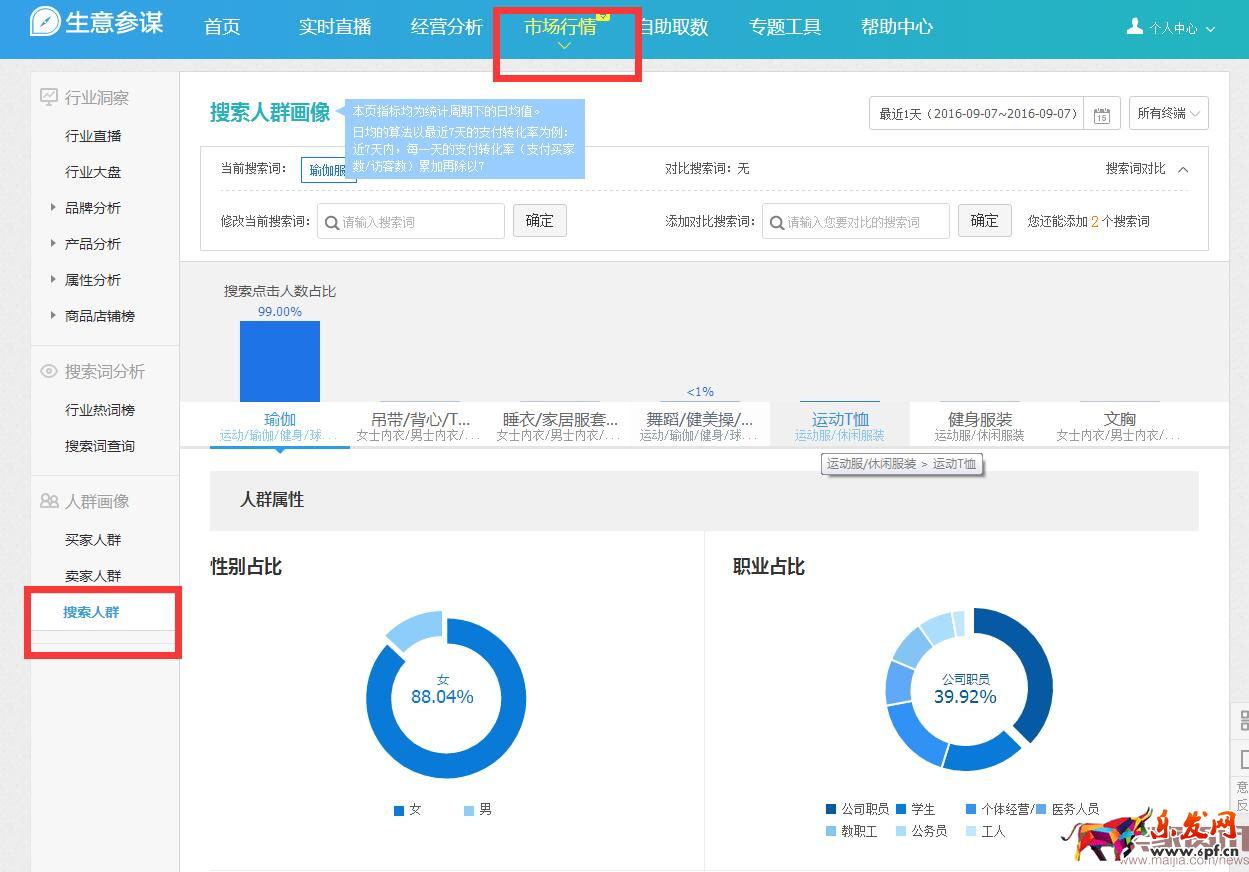Click 确定 button next to 修改当前搜索词
This screenshot has height=872, width=1249.
540,221
